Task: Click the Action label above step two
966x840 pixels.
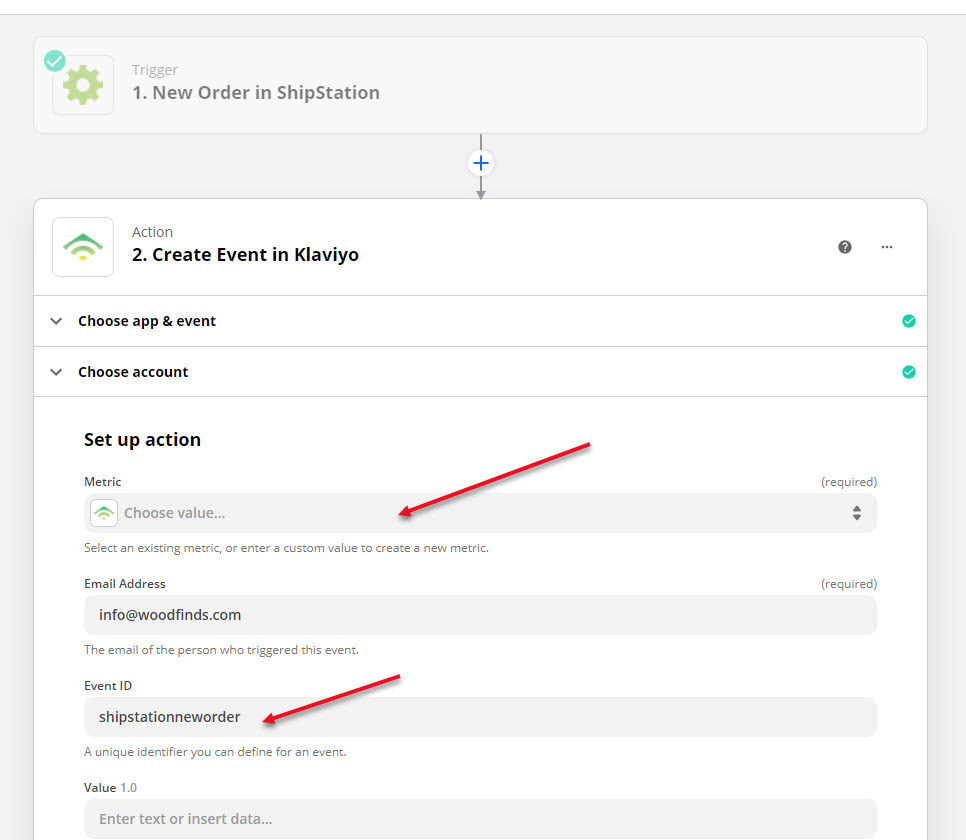Action: 152,232
